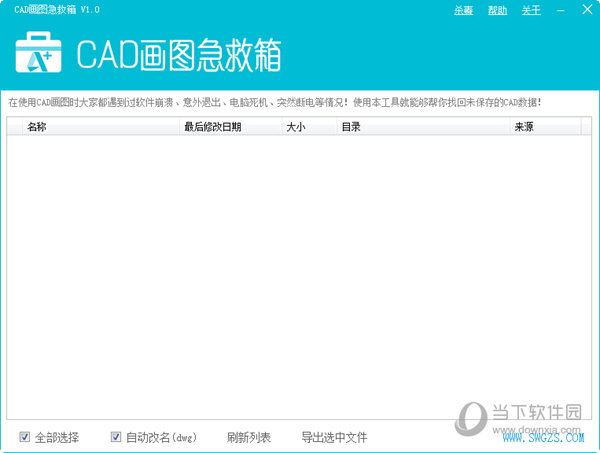This screenshot has height=453, width=600.
Task: Open the 帮助 help link
Action: [x=497, y=10]
